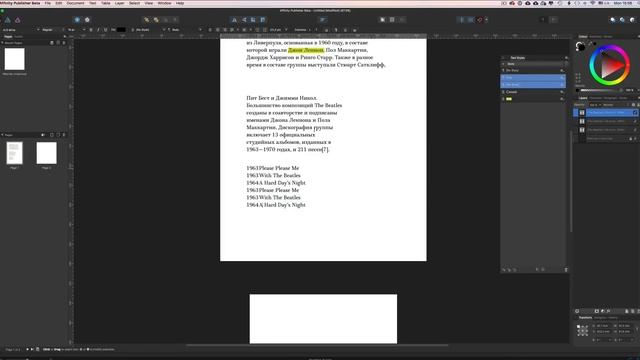The image size is (640, 360).
Task: Collapse the Master Pages section
Action: click(2, 43)
